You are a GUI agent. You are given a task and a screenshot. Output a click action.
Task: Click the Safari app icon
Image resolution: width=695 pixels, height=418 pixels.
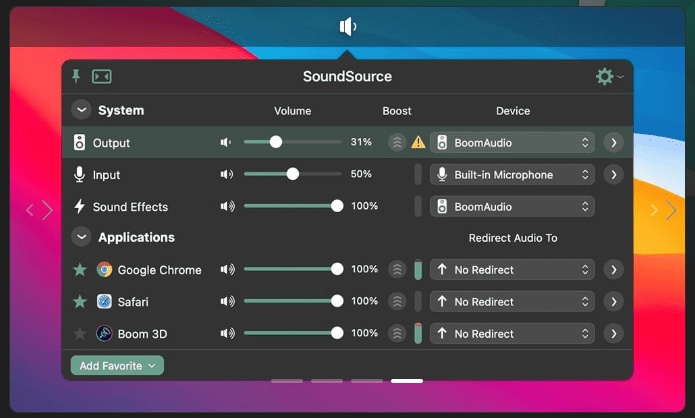click(105, 301)
